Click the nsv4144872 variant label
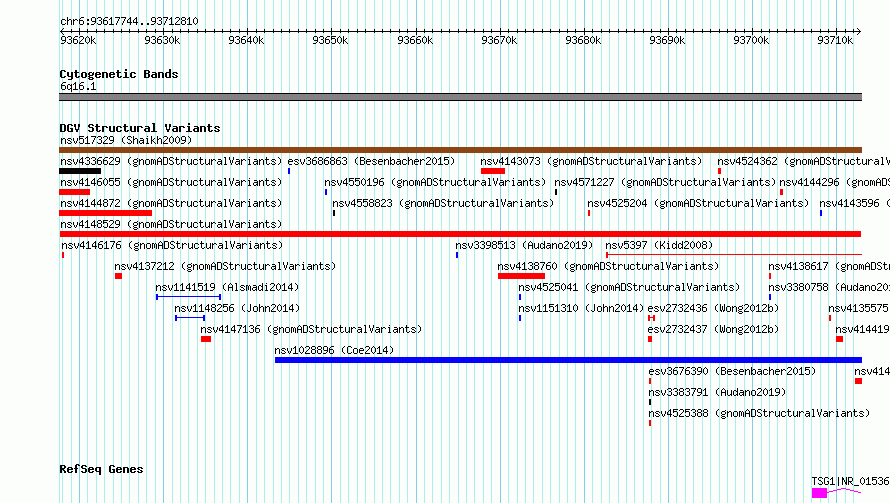The height and width of the screenshot is (503, 890). pos(171,203)
